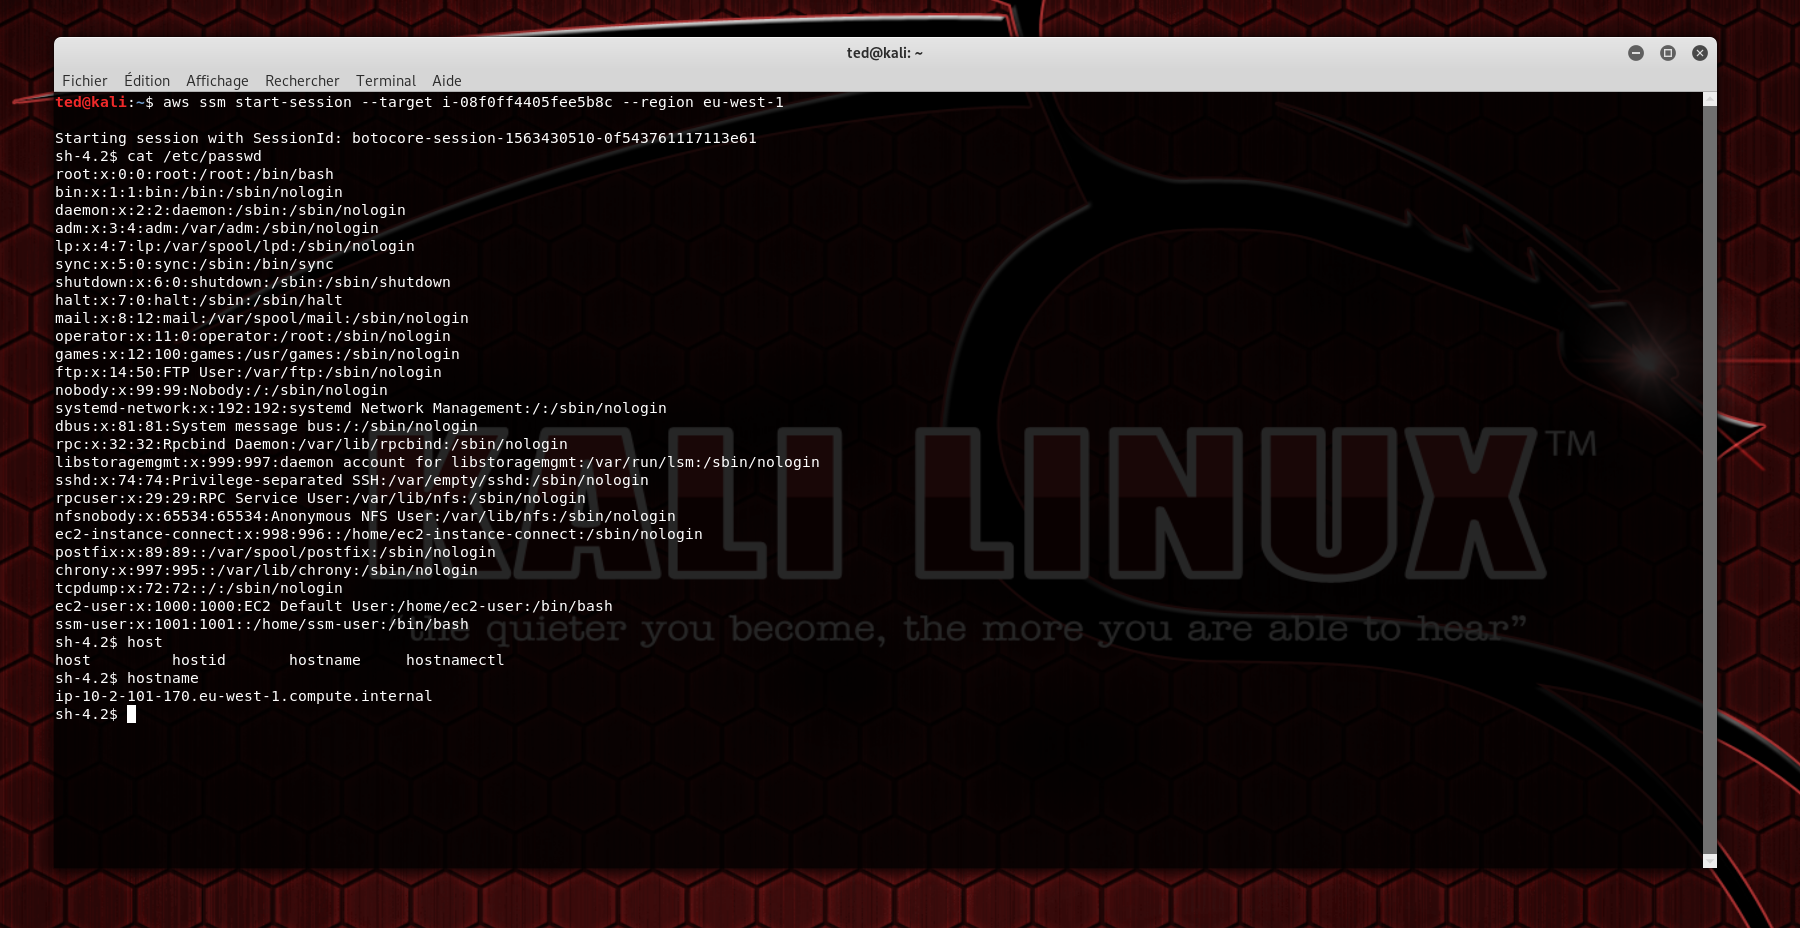Open the Terminal menu
Viewport: 1800px width, 928px height.
pos(386,81)
